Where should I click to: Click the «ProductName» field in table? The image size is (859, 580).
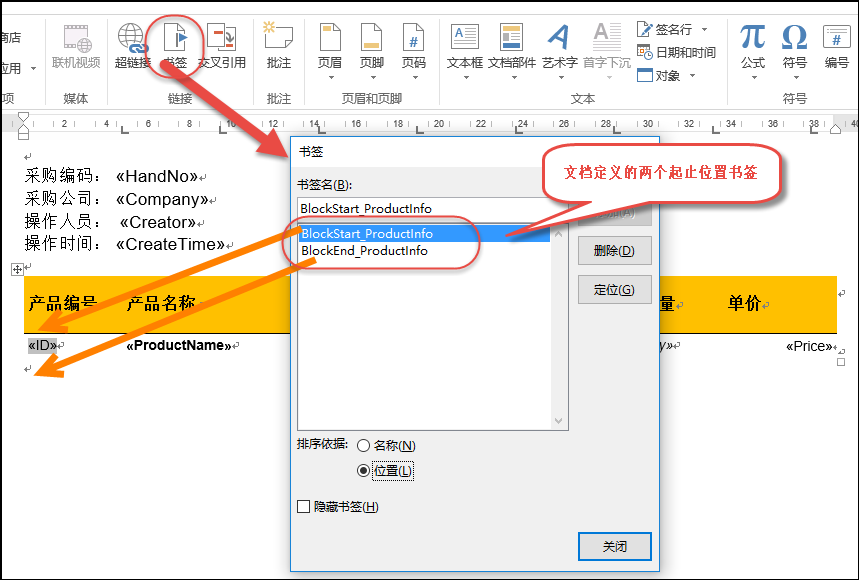[179, 346]
